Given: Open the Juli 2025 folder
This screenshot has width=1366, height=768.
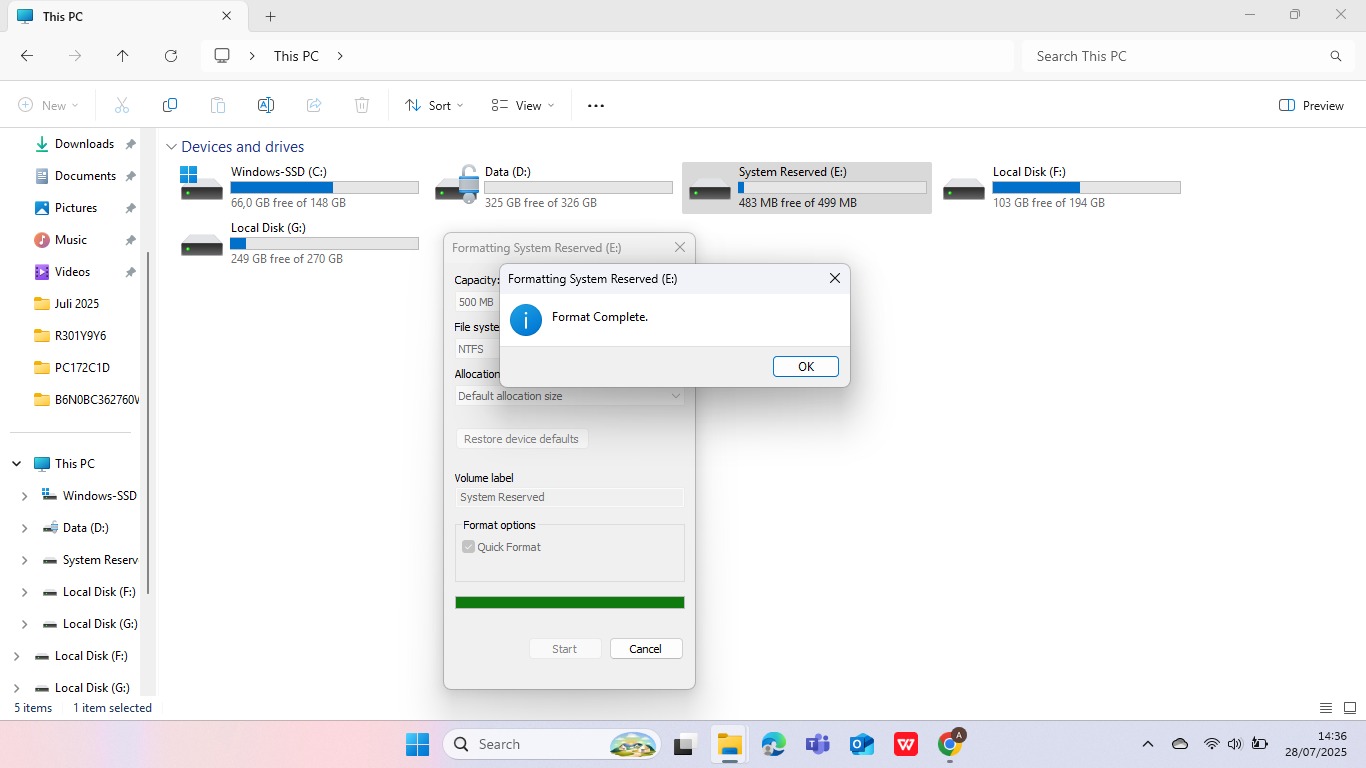Looking at the screenshot, I should (x=76, y=304).
